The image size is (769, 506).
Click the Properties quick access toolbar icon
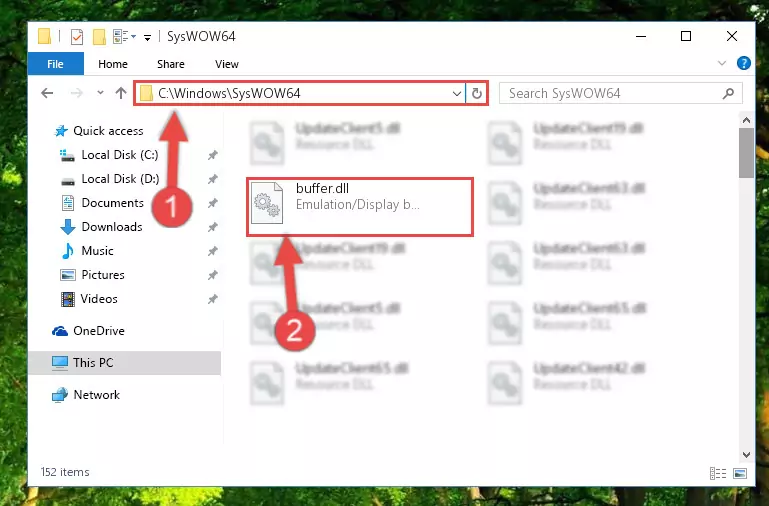tap(77, 37)
